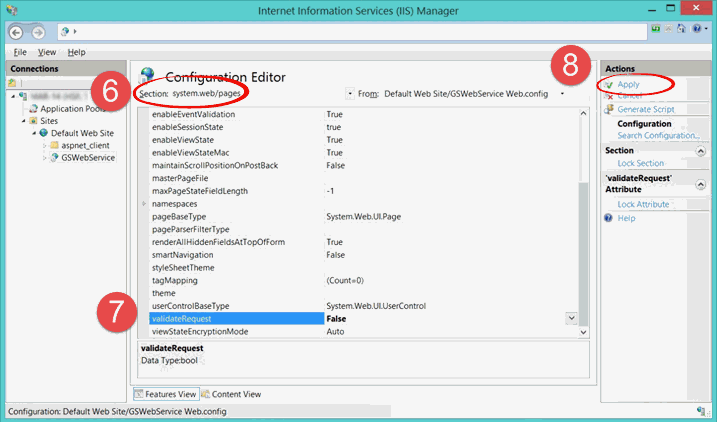This screenshot has height=422, width=717.
Task: Click the Application Pools node icon
Action: pyautogui.click(x=32, y=108)
